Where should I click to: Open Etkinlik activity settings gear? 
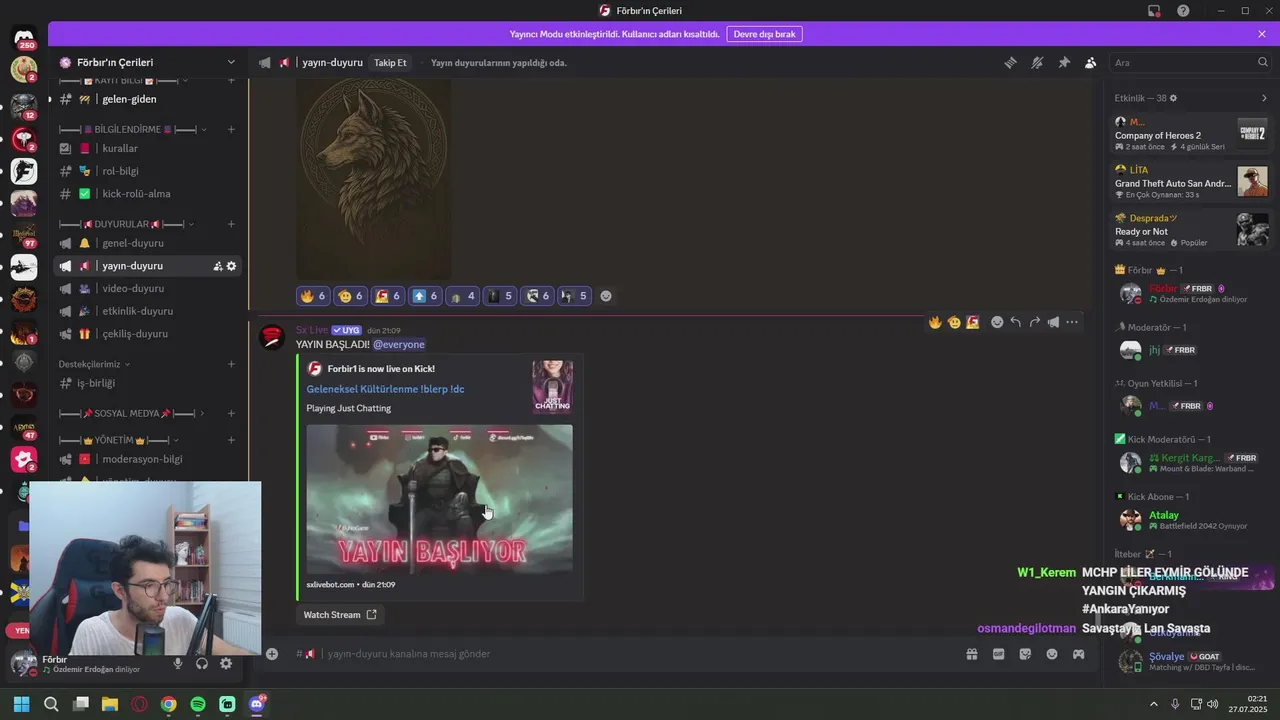[1173, 98]
